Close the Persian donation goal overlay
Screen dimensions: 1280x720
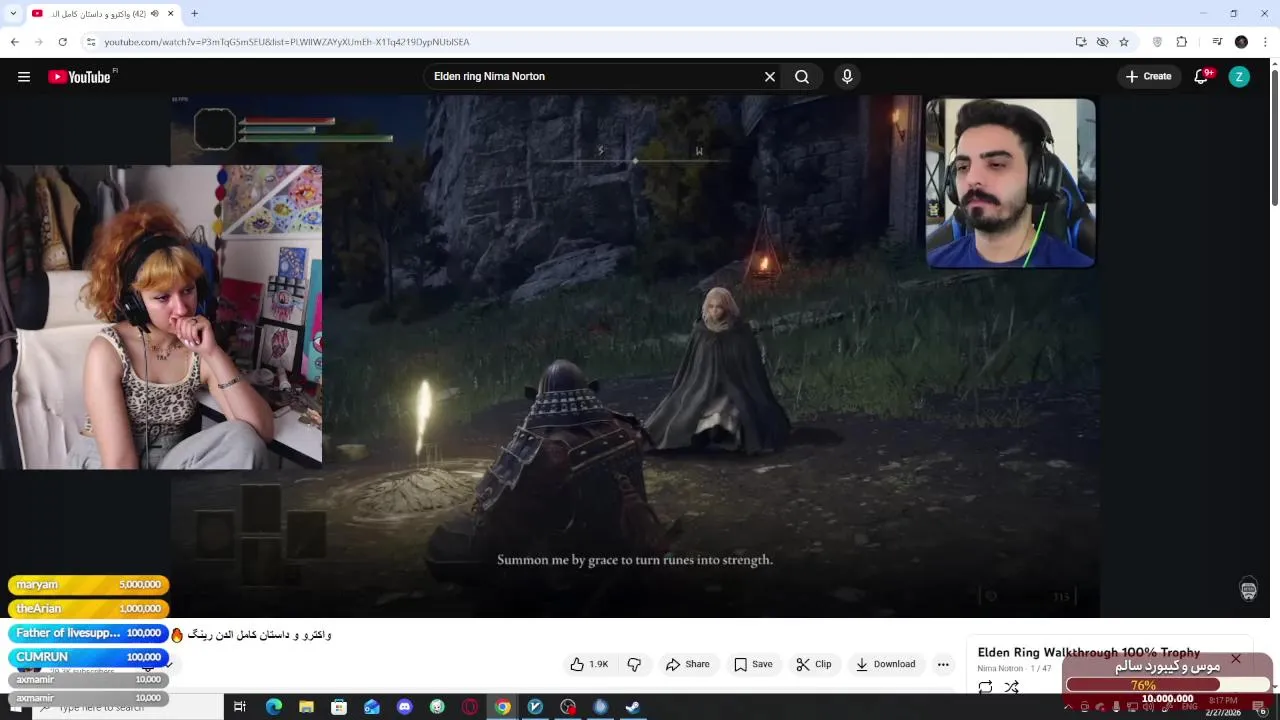click(x=1236, y=659)
